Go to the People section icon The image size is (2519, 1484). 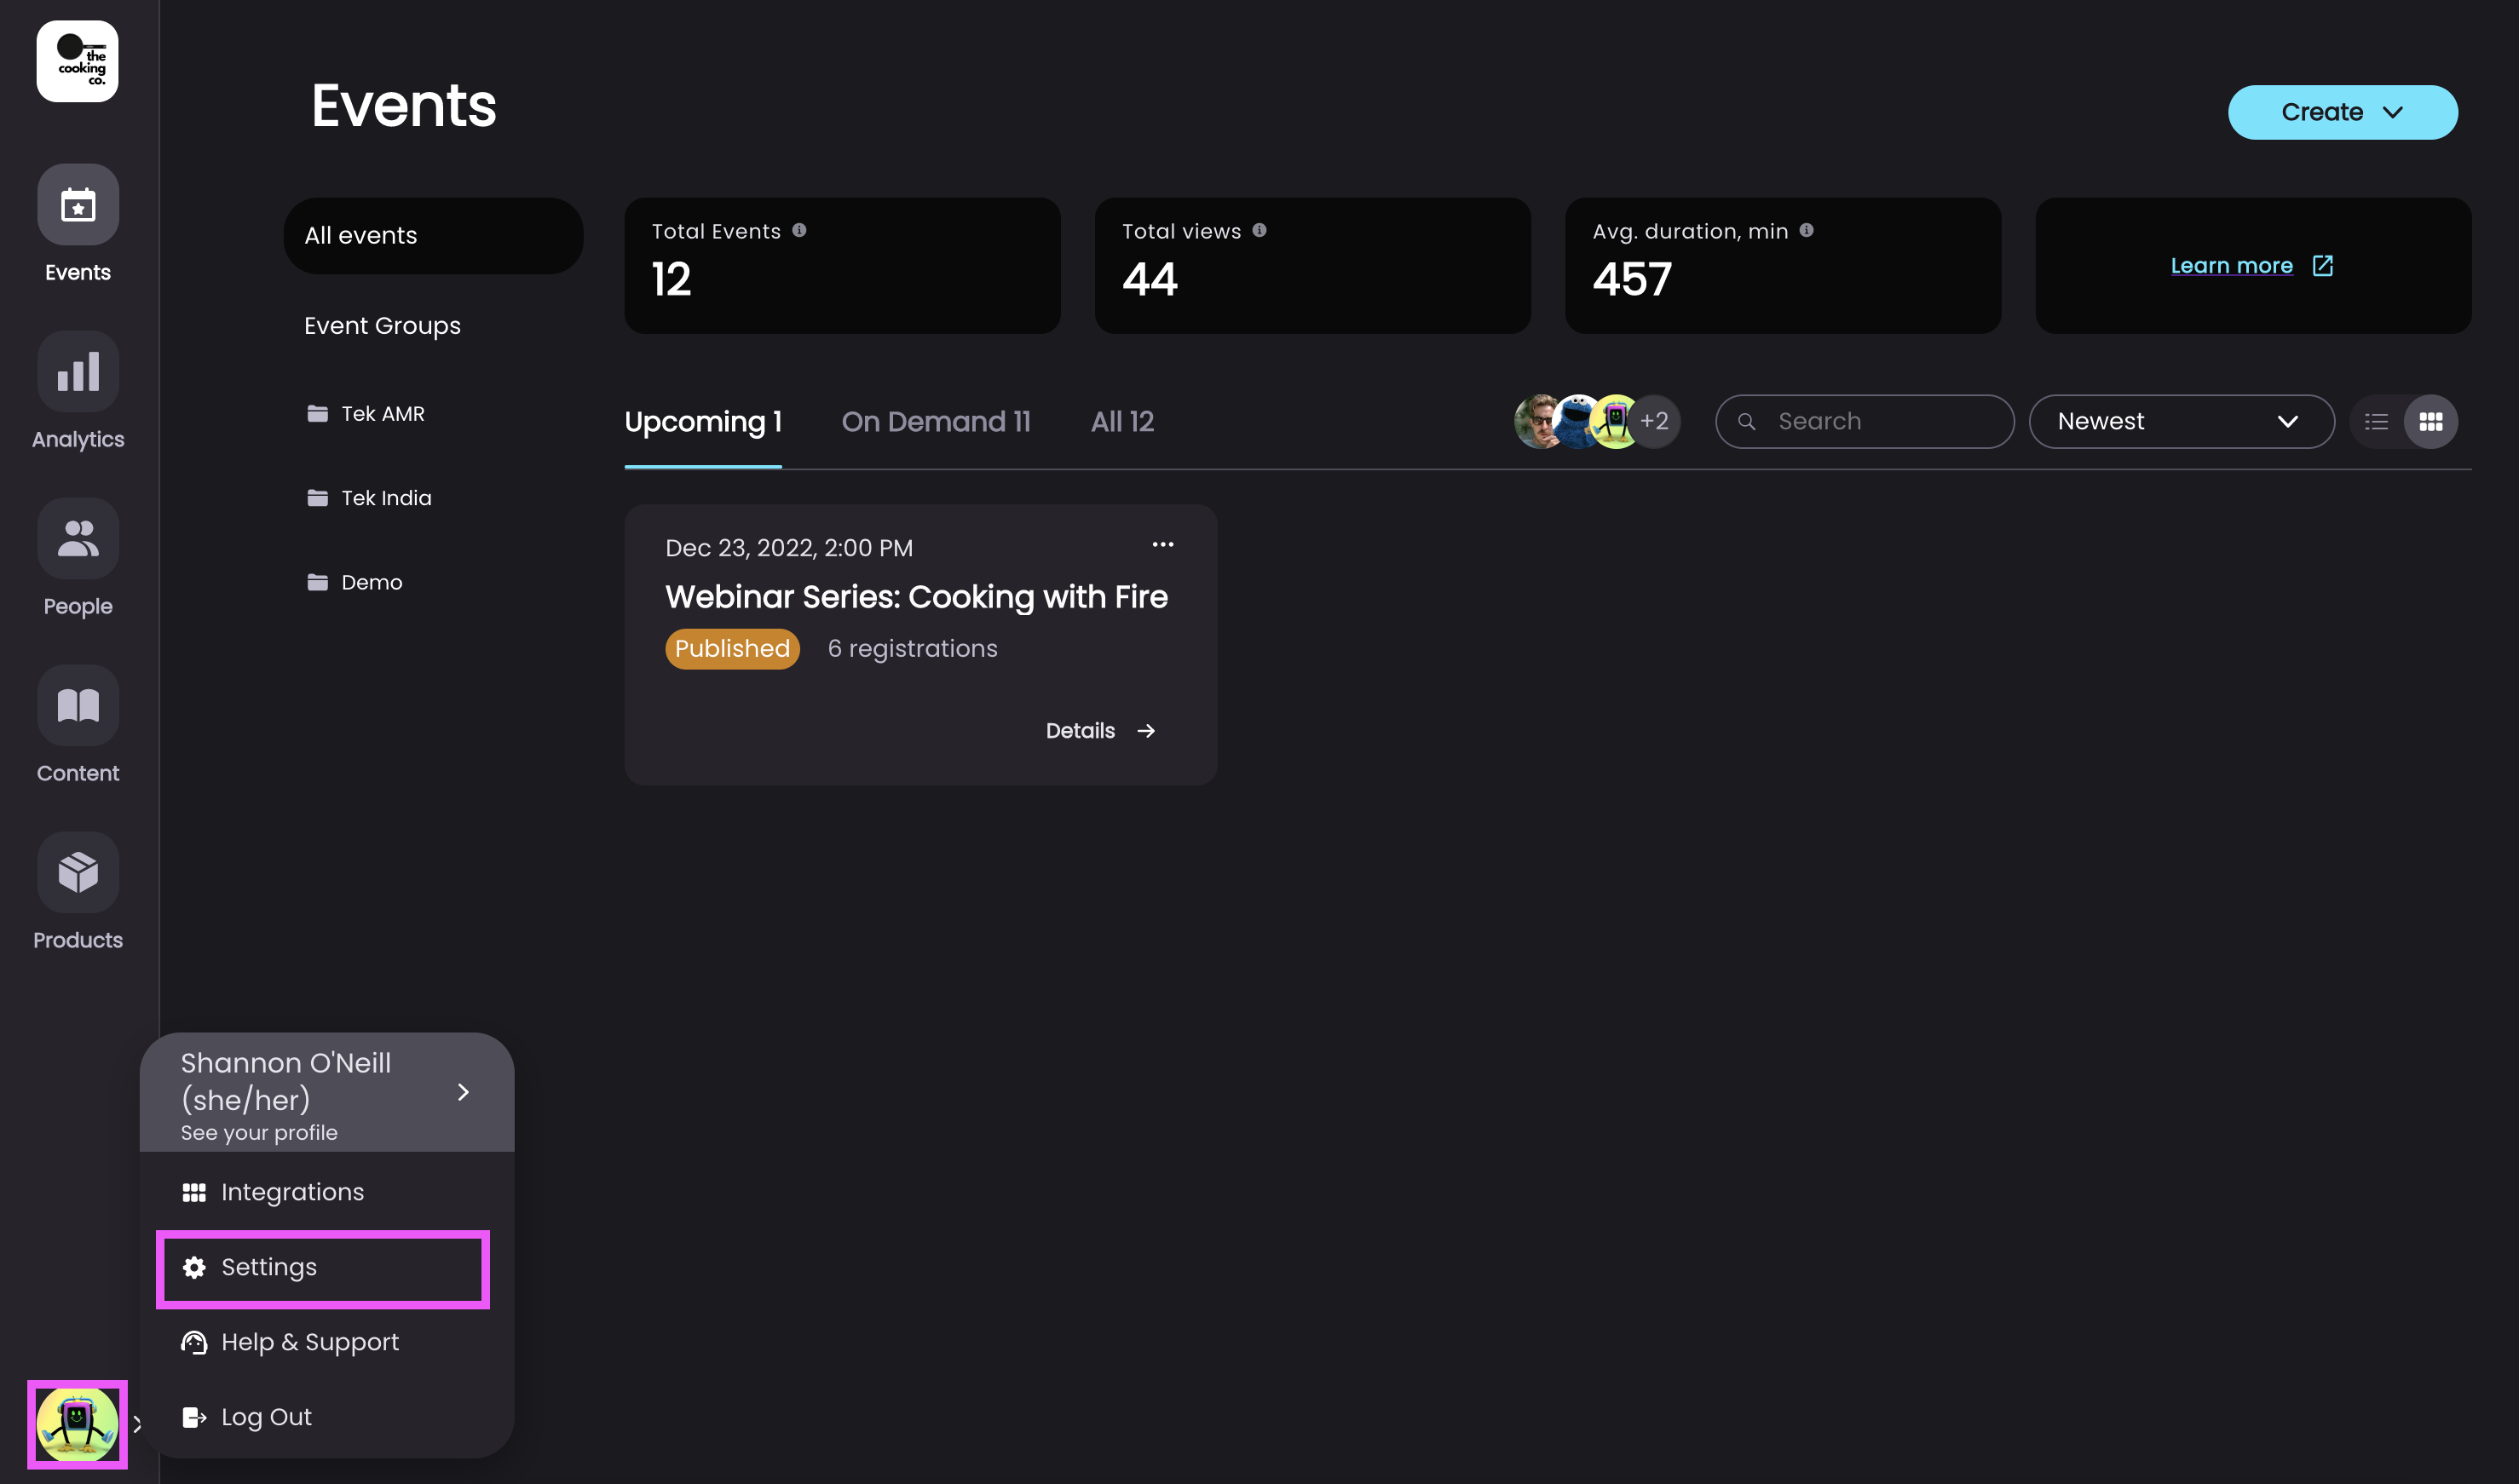pyautogui.click(x=78, y=539)
